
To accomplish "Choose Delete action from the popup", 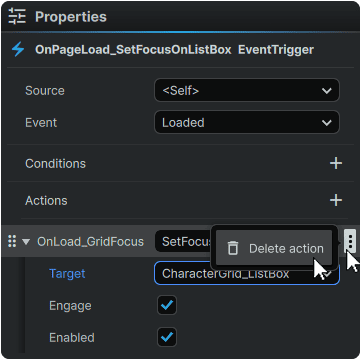I will [x=274, y=248].
